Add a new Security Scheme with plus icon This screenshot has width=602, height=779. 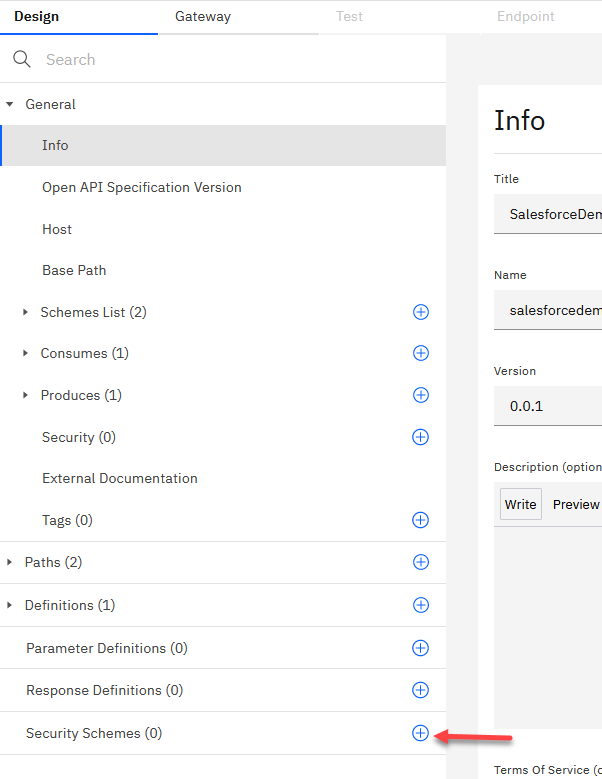click(x=421, y=733)
